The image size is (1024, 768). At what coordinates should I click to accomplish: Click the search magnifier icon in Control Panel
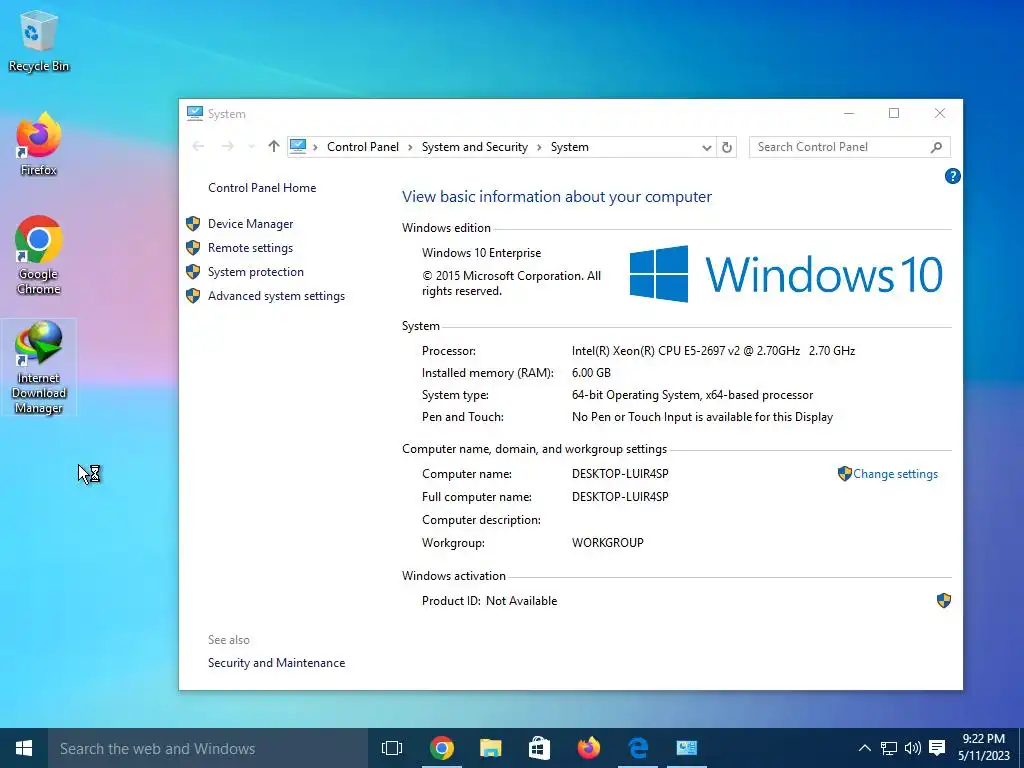coord(936,147)
